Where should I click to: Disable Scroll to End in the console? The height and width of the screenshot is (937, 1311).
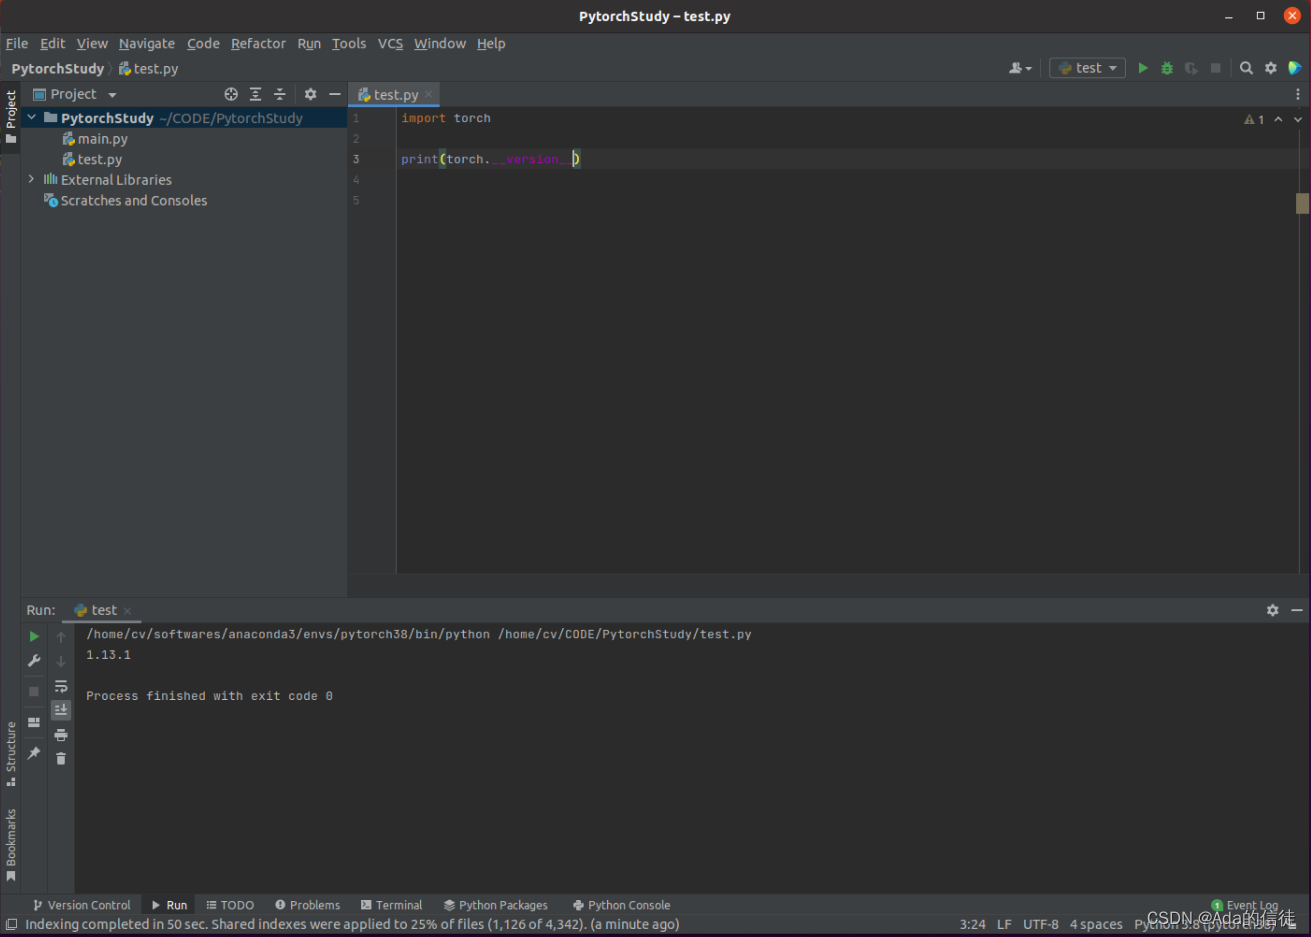click(60, 710)
